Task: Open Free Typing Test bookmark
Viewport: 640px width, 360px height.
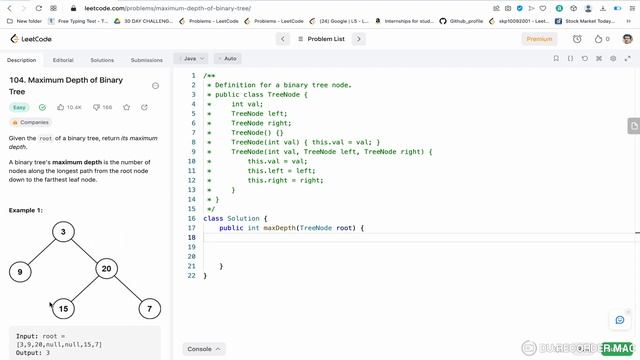Action: [x=78, y=21]
